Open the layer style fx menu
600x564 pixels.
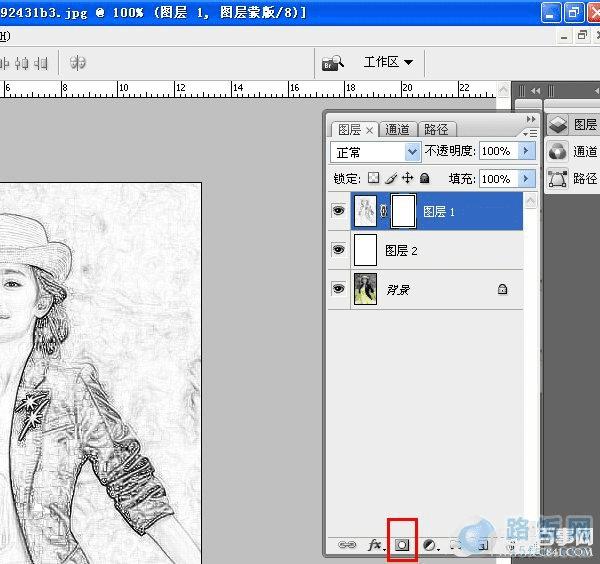click(x=376, y=545)
